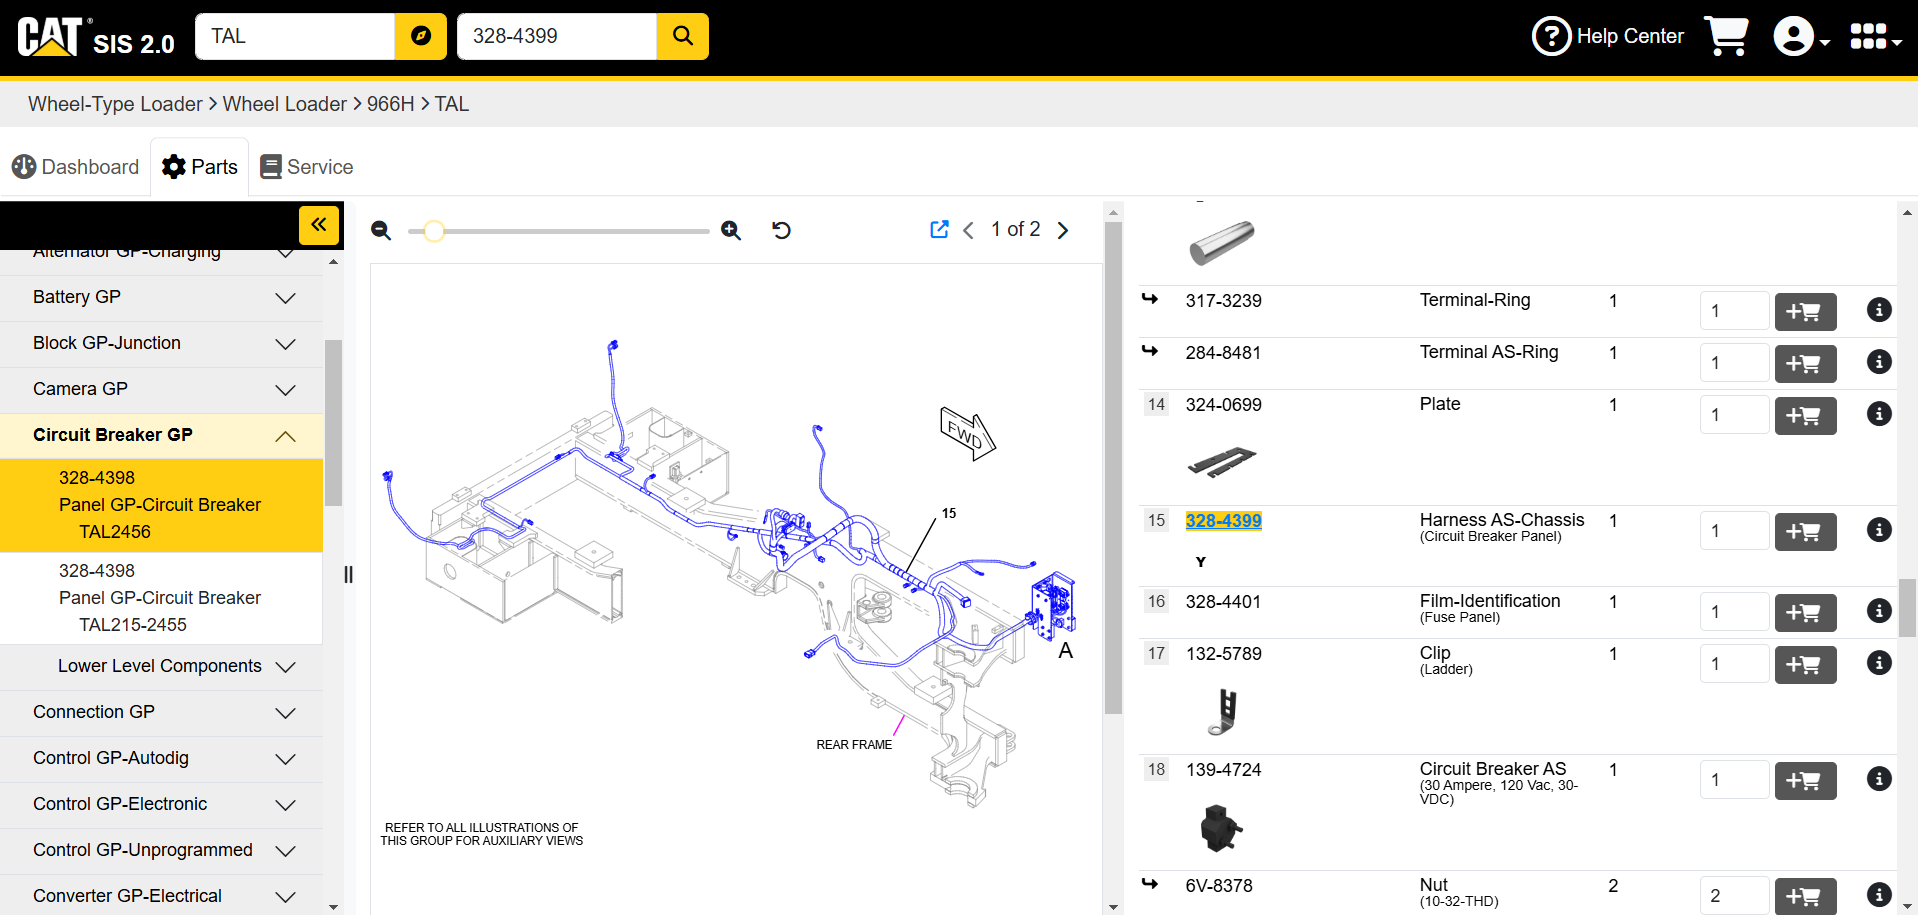Add Harness AS-Chassis 328-4399 to cart
Viewport: 1918px width, 915px height.
1805,532
